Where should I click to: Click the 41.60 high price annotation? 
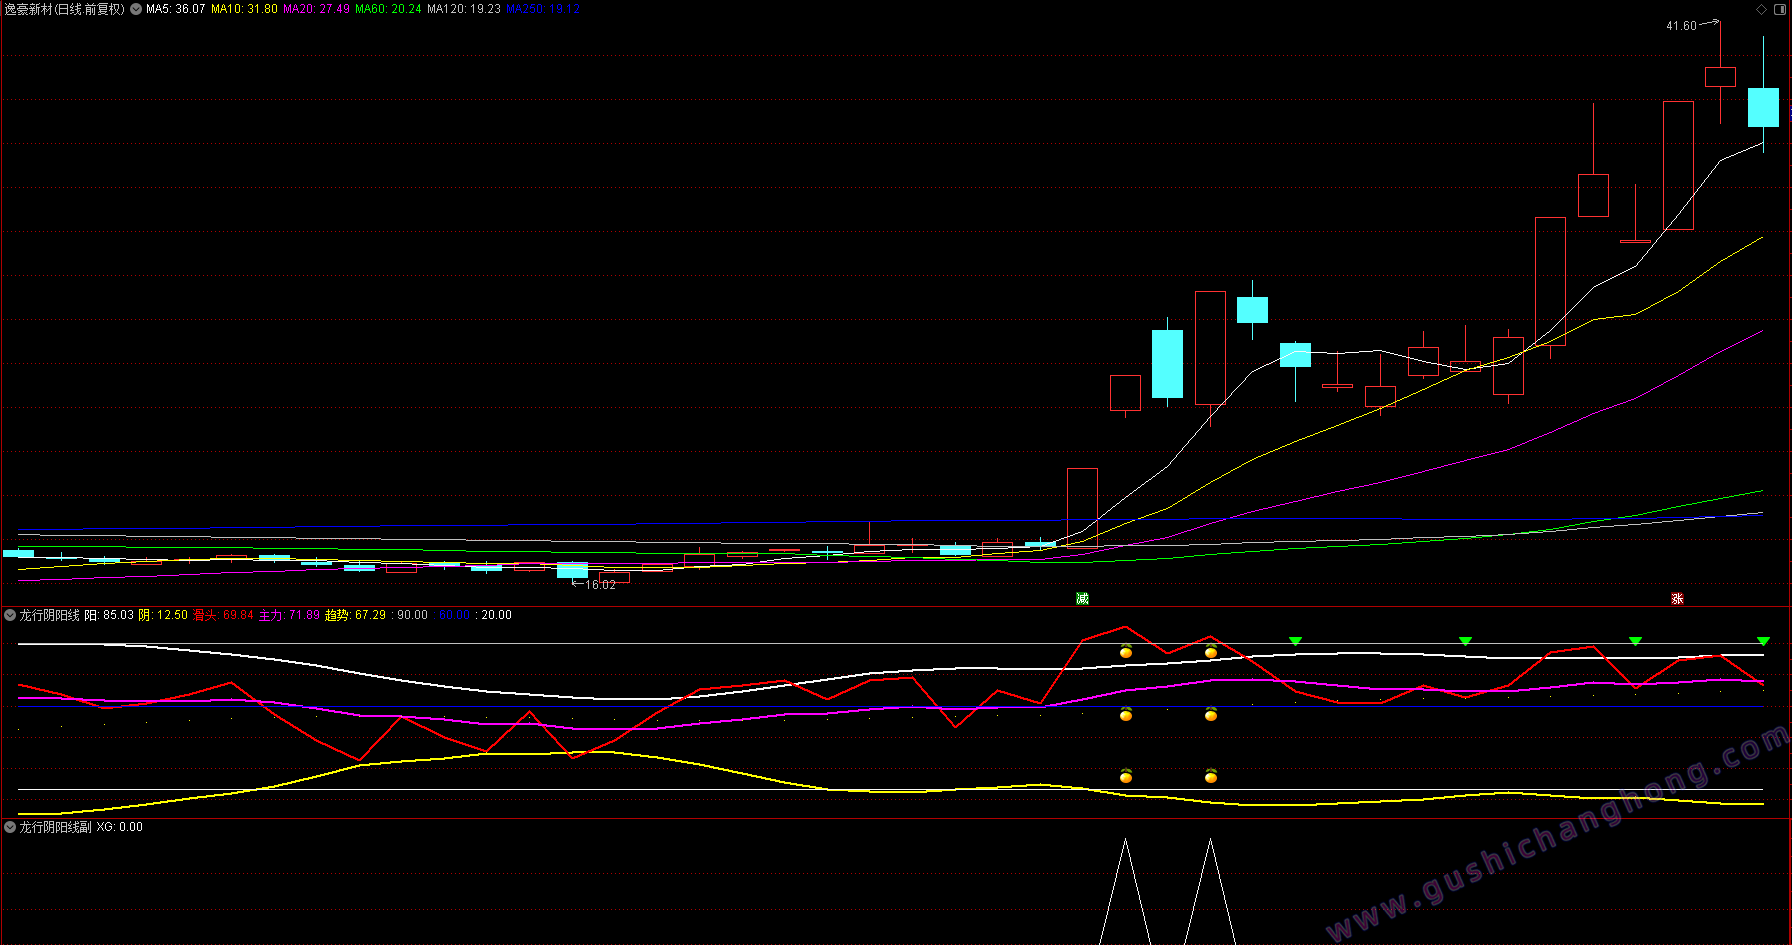1681,26
